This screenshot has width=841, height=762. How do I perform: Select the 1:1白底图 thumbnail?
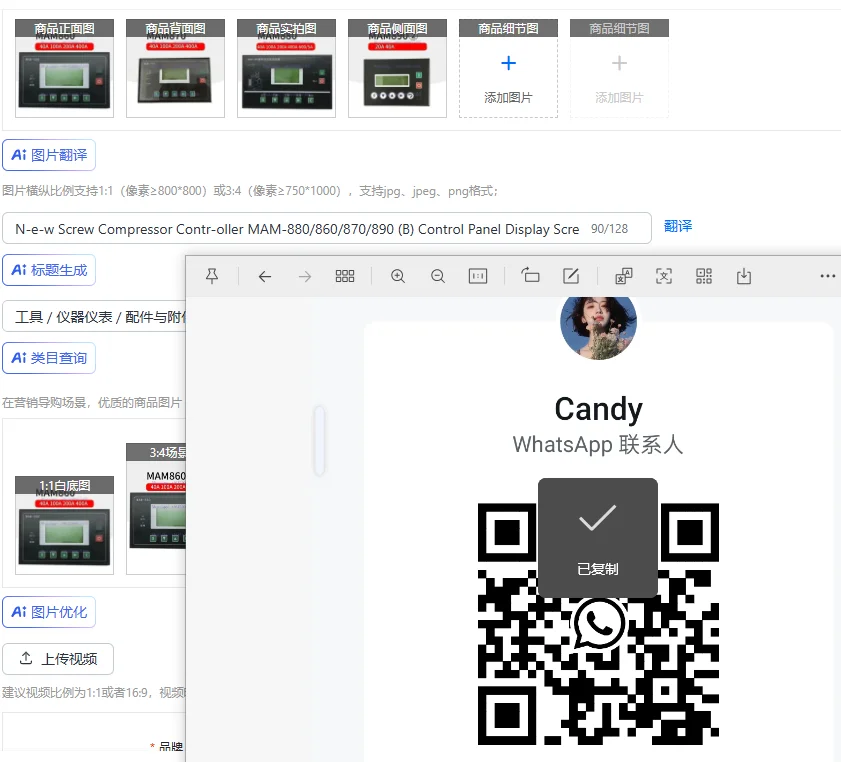[x=64, y=525]
